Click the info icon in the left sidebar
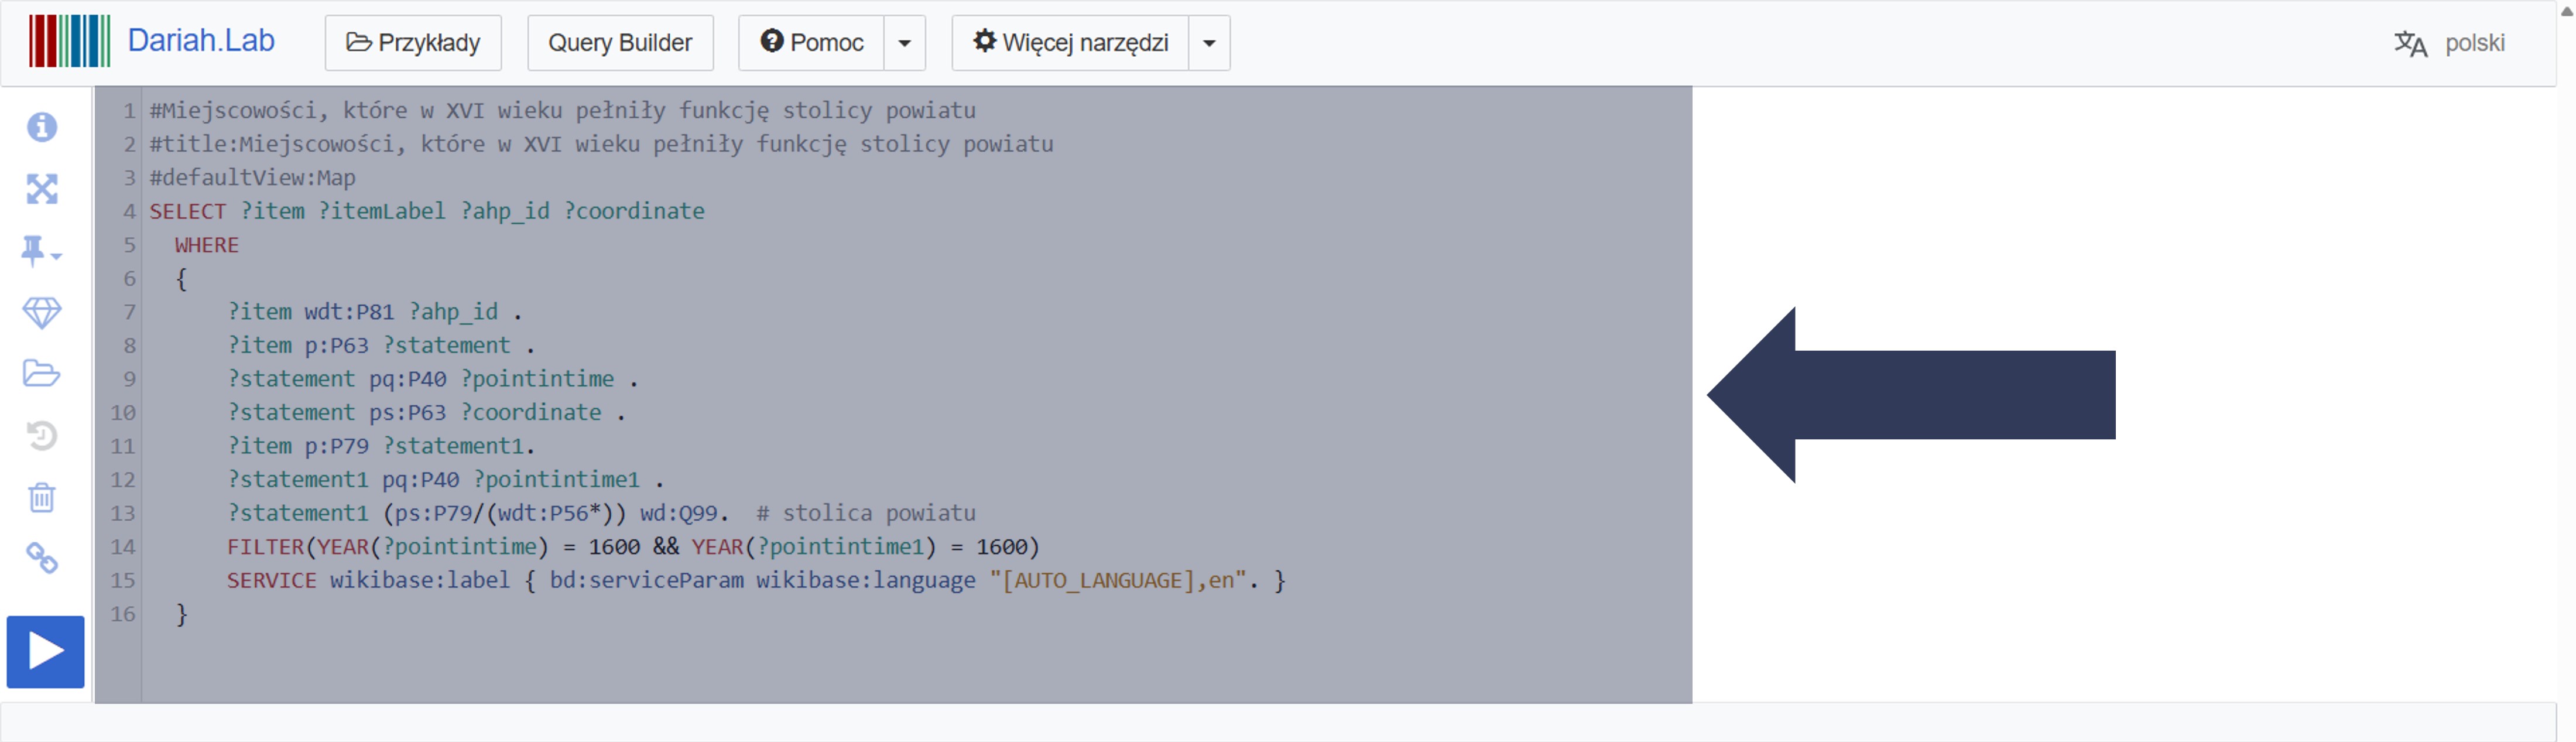The width and height of the screenshot is (2576, 742). [x=42, y=127]
